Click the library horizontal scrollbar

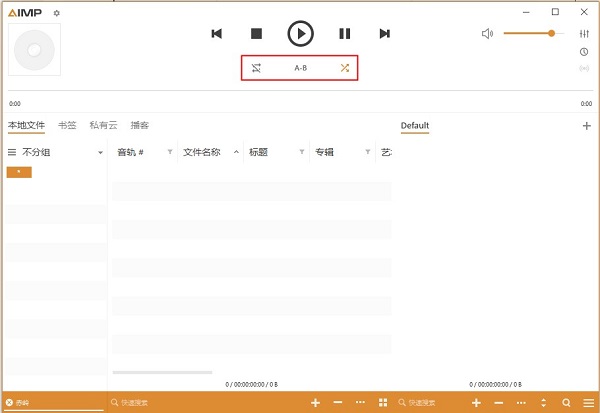pyautogui.click(x=162, y=372)
